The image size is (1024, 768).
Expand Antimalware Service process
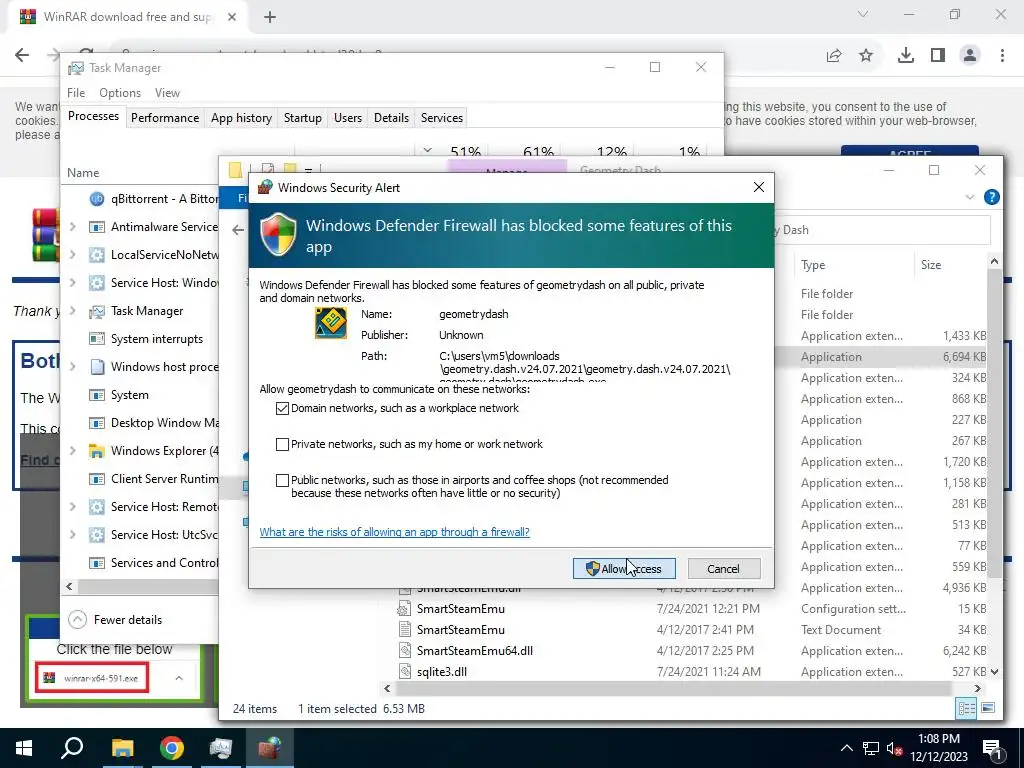pos(73,227)
